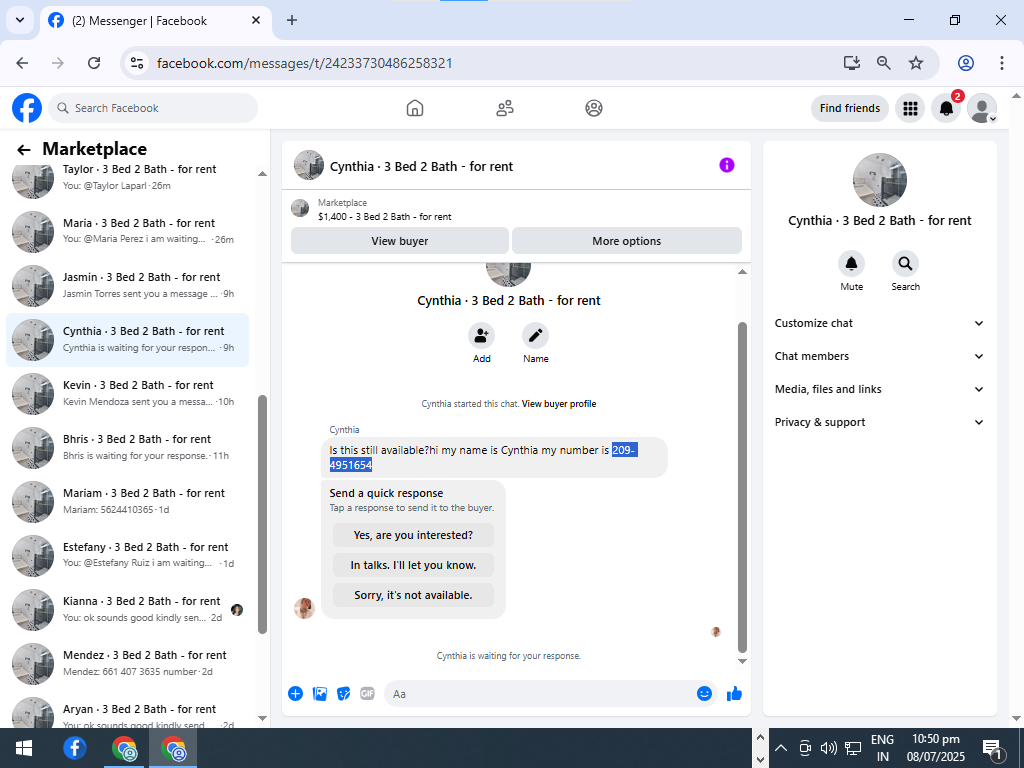Choose a sticker from the composer
This screenshot has width=1024, height=768.
[344, 694]
